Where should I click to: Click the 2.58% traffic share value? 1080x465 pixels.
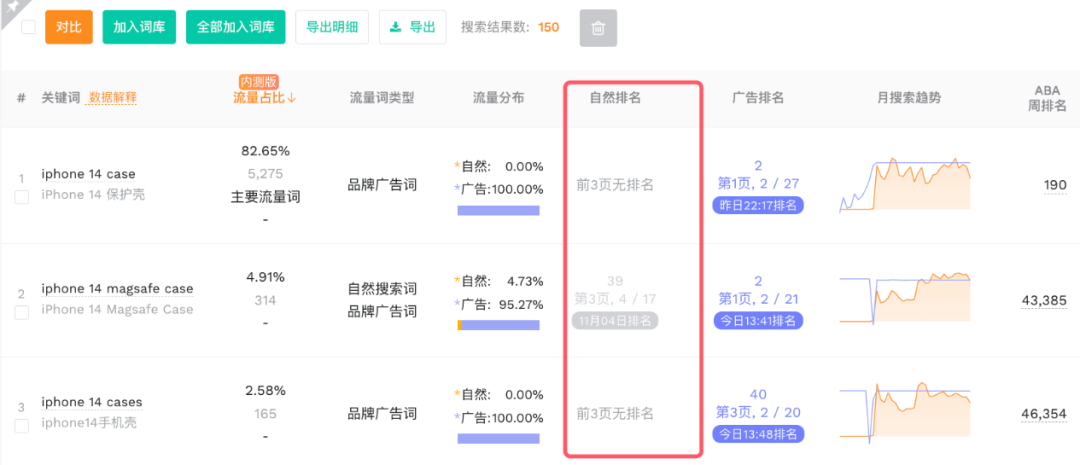pyautogui.click(x=265, y=391)
